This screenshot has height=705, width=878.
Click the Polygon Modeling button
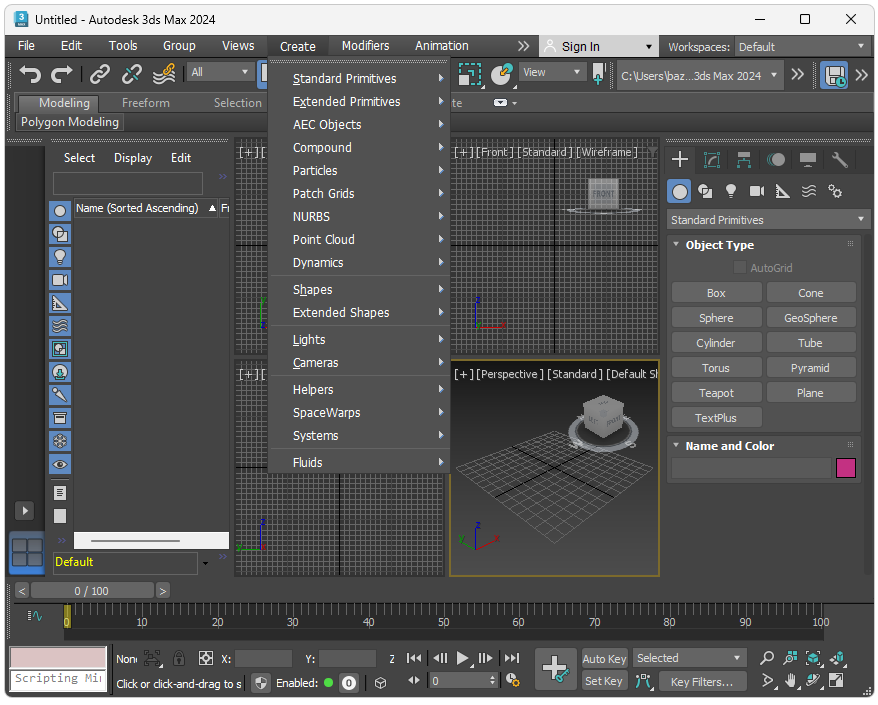point(70,122)
